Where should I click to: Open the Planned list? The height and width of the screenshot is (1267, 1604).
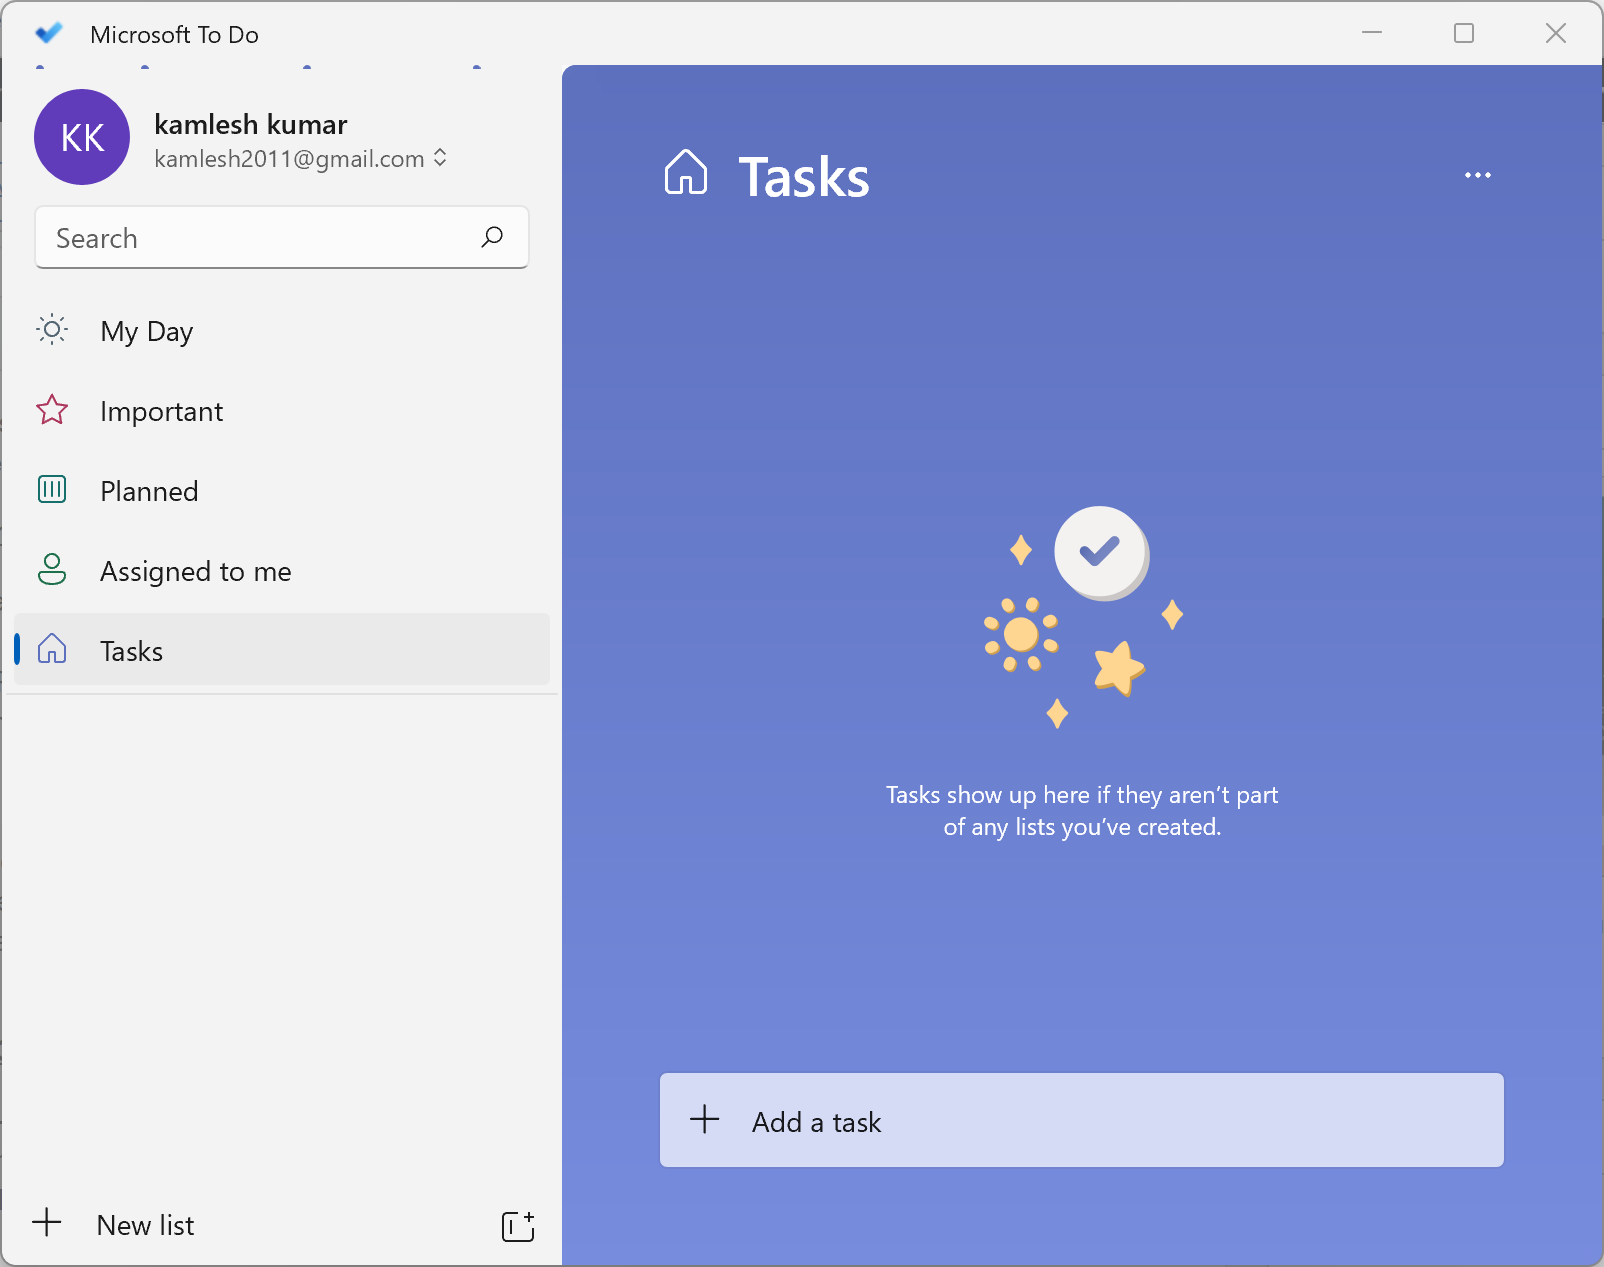tap(282, 491)
